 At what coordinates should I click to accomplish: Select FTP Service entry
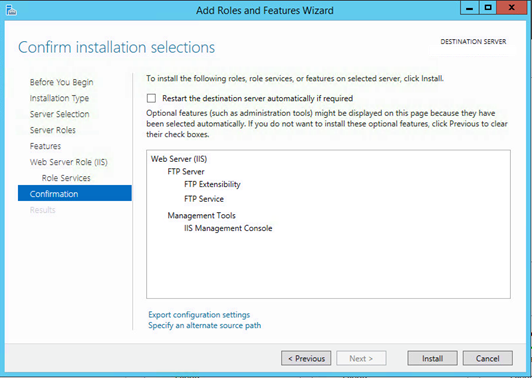(x=204, y=199)
